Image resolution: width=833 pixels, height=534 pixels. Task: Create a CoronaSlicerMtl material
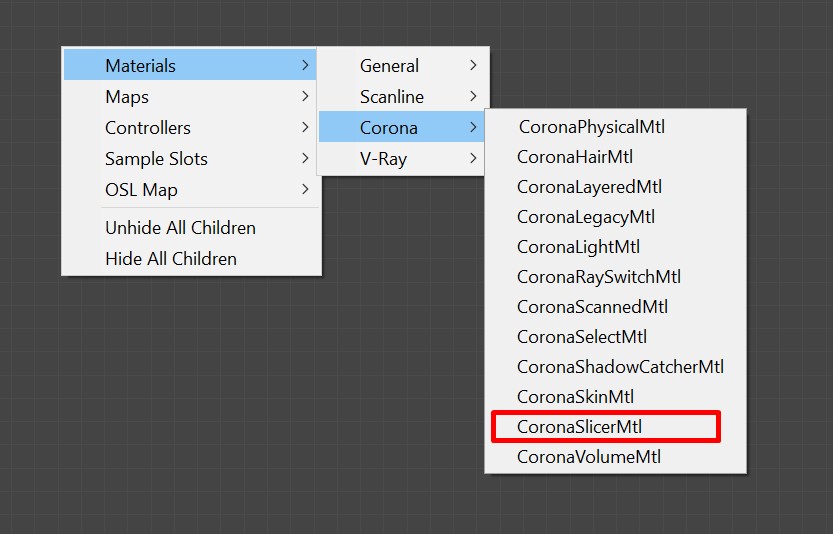[615, 427]
